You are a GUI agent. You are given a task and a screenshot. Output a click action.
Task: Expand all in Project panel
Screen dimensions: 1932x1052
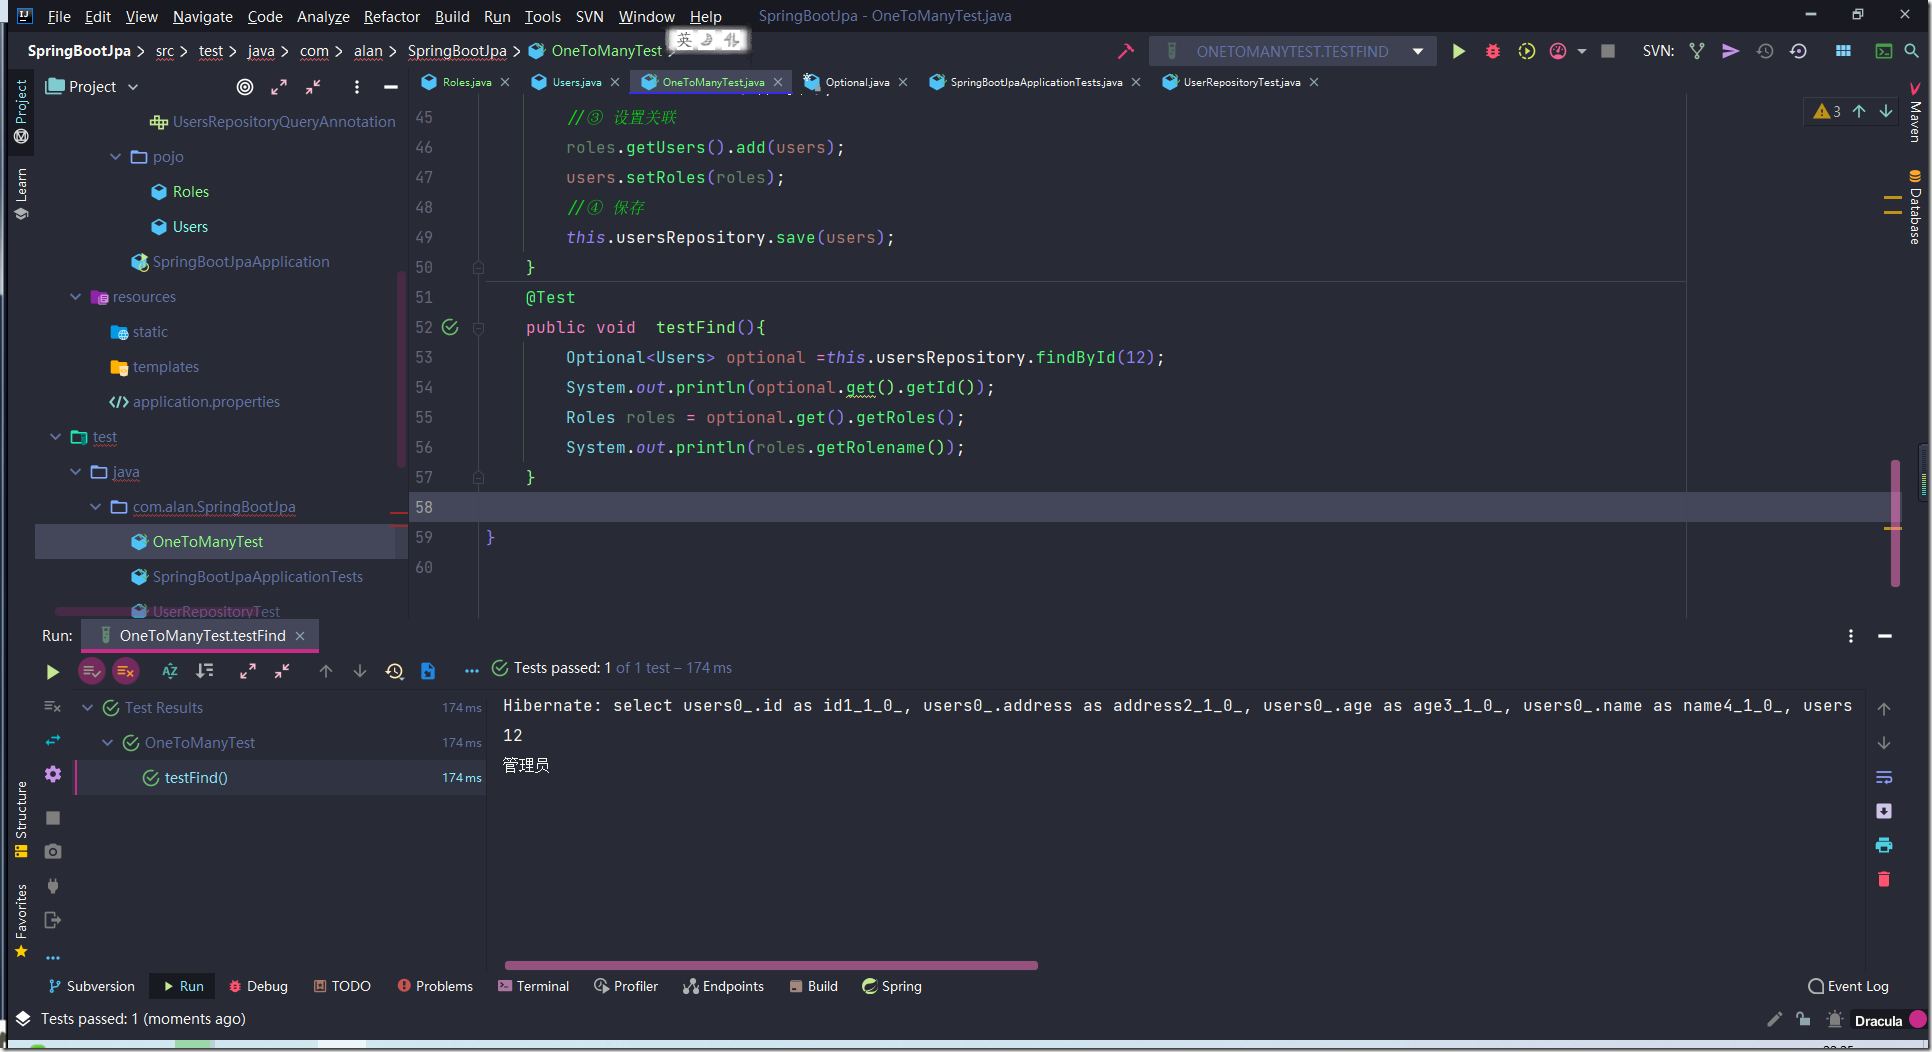coord(279,87)
